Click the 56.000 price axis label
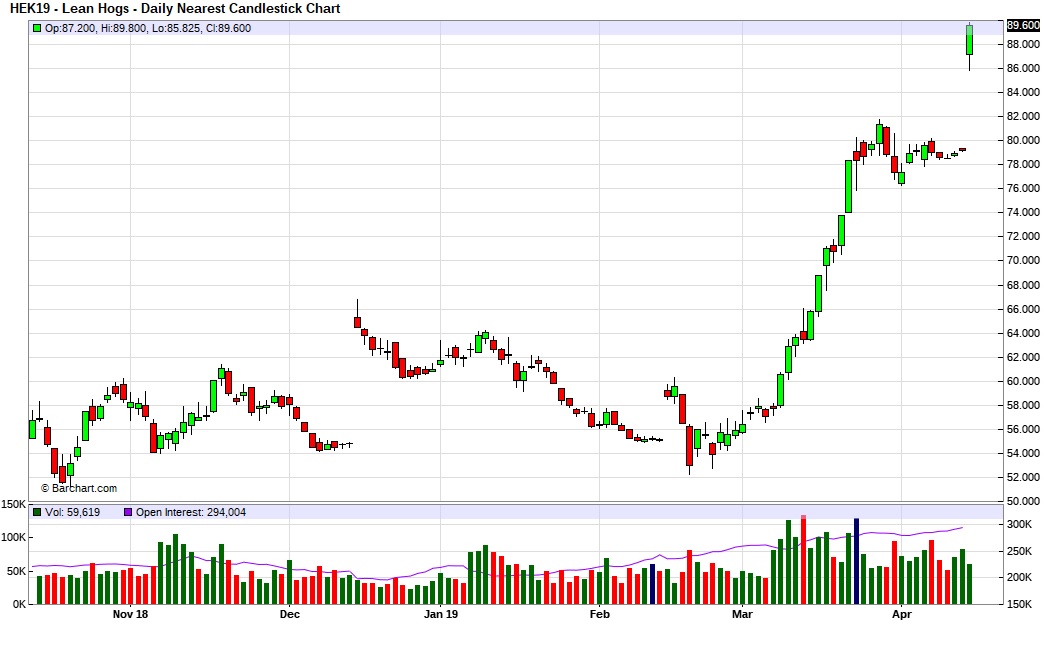The height and width of the screenshot is (645, 1045). [1023, 429]
